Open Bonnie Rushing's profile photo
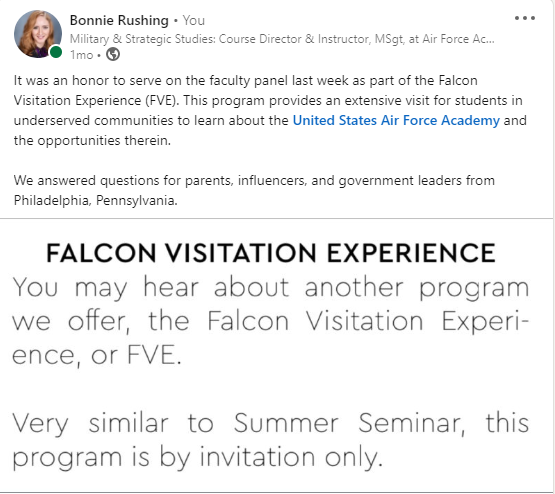Screen dimensions: 555x494 click(x=38, y=34)
